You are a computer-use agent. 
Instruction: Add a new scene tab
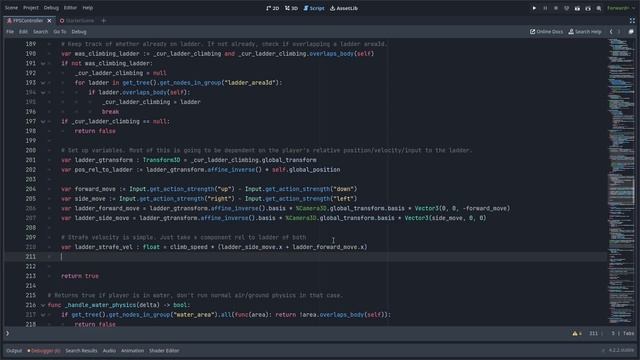[103, 20]
